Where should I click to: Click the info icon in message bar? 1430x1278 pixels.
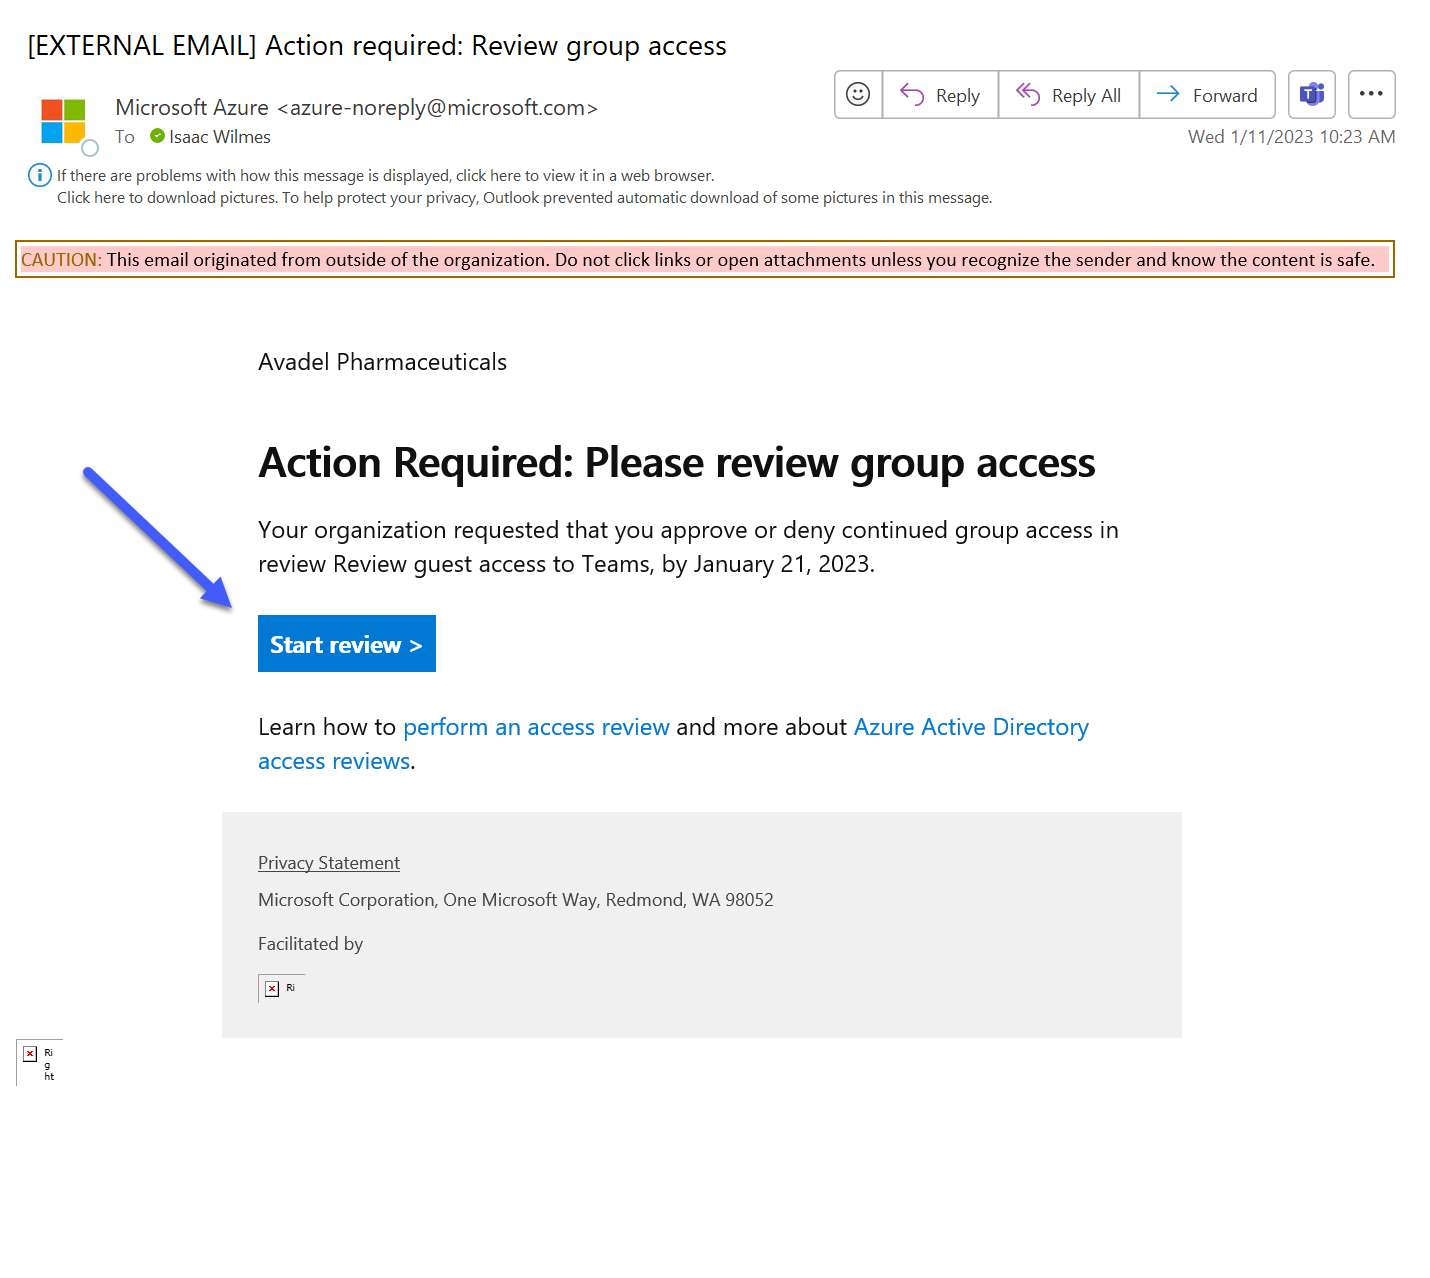[x=39, y=176]
